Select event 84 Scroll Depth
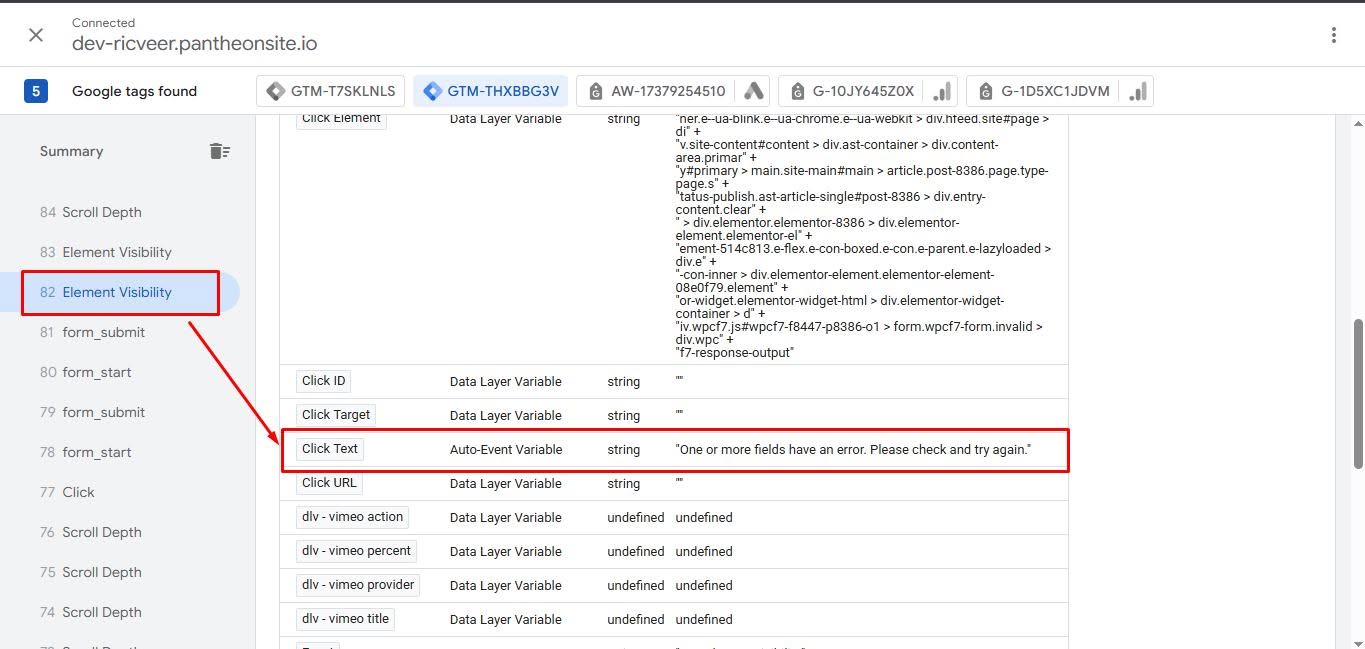This screenshot has width=1365, height=649. tap(91, 212)
